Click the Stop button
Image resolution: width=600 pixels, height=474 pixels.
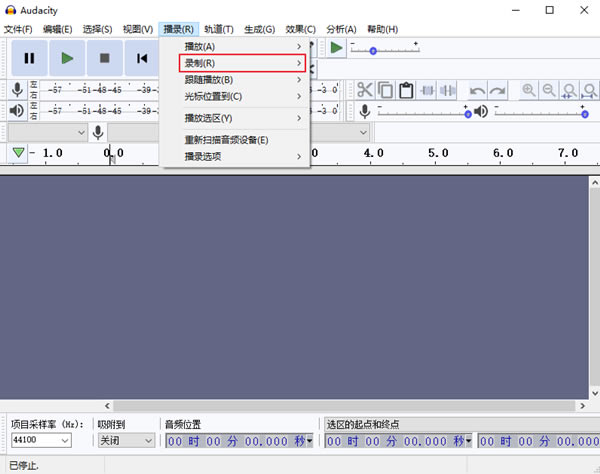point(104,58)
